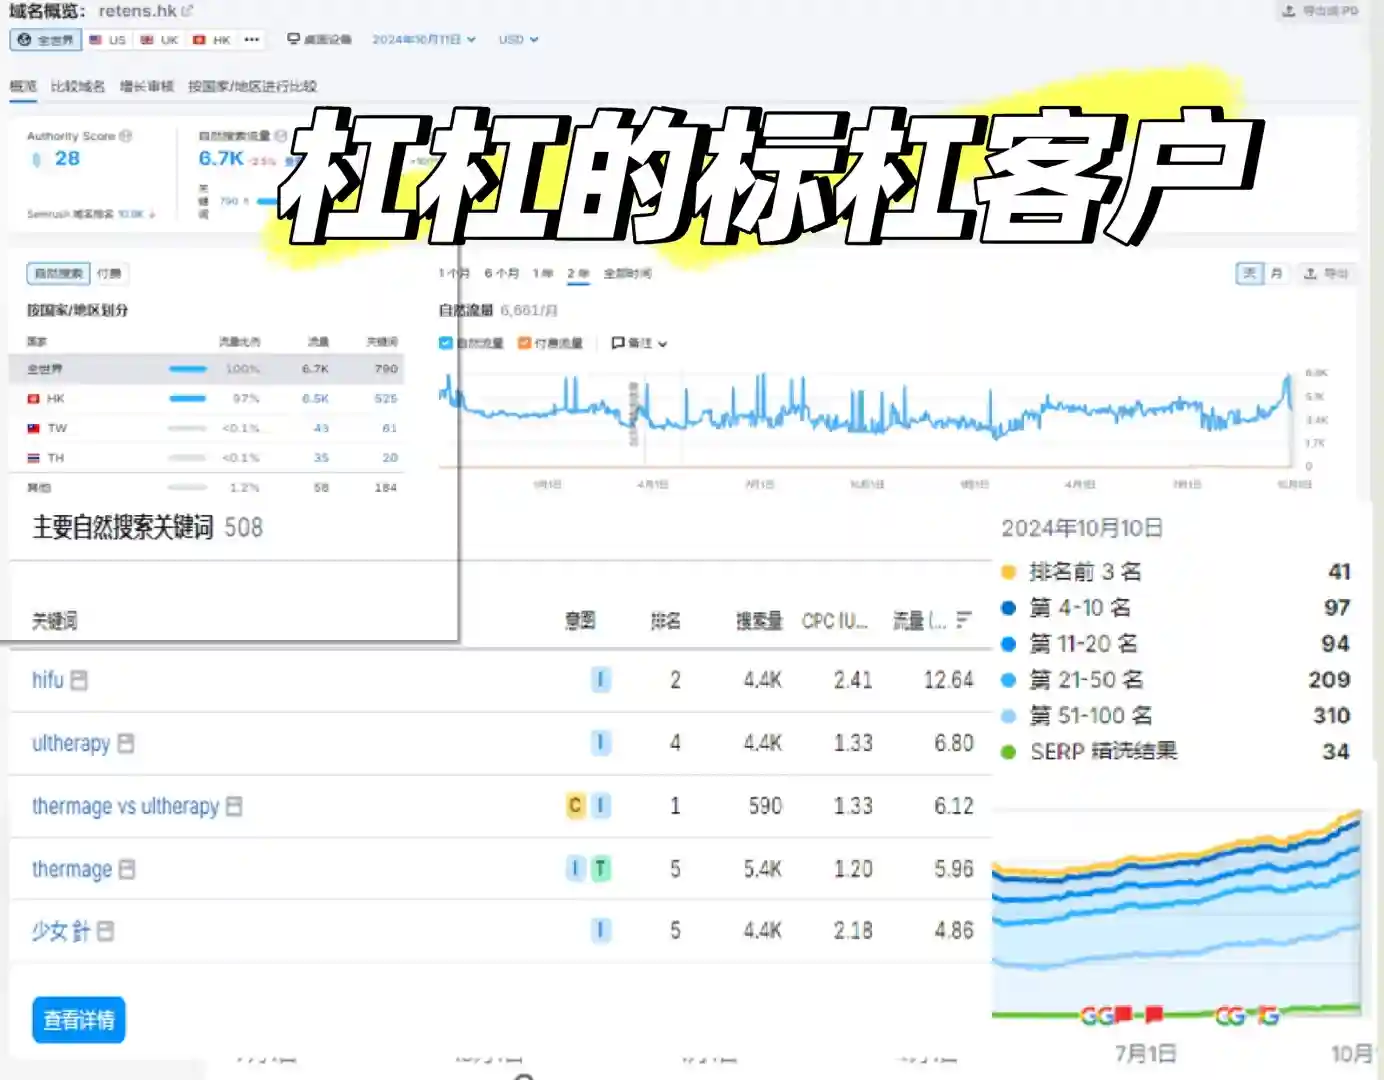This screenshot has width=1384, height=1080.
Task: Click the 查看详情 button
Action: pos(78,1020)
